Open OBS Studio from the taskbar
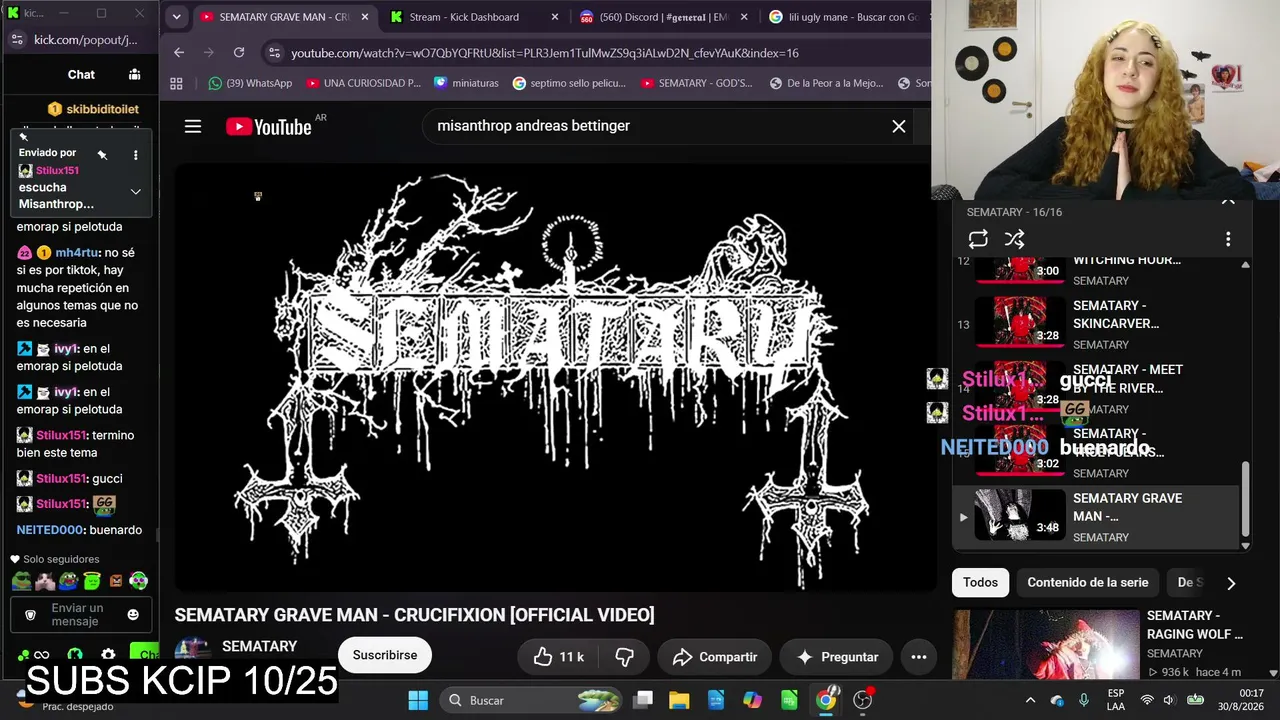The width and height of the screenshot is (1280, 720). click(863, 700)
